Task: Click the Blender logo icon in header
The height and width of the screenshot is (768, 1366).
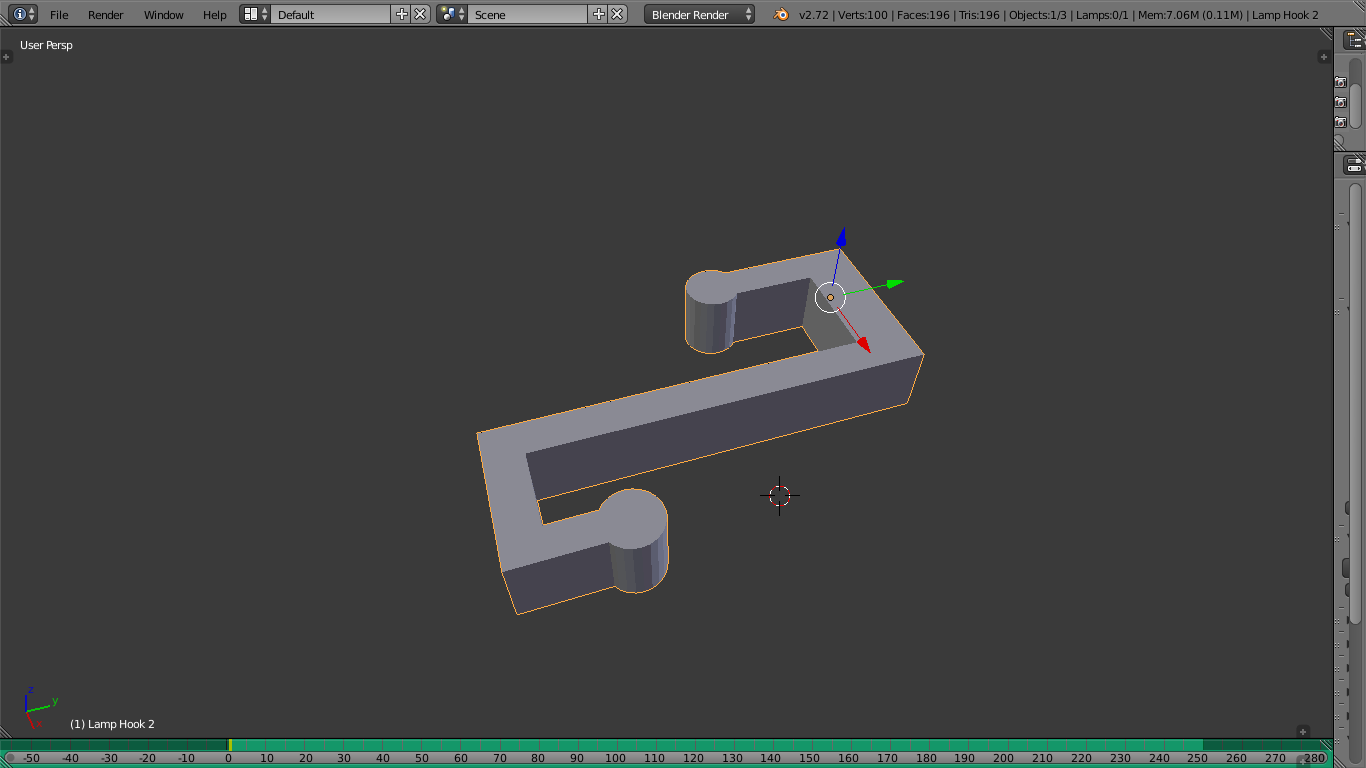Action: [781, 14]
